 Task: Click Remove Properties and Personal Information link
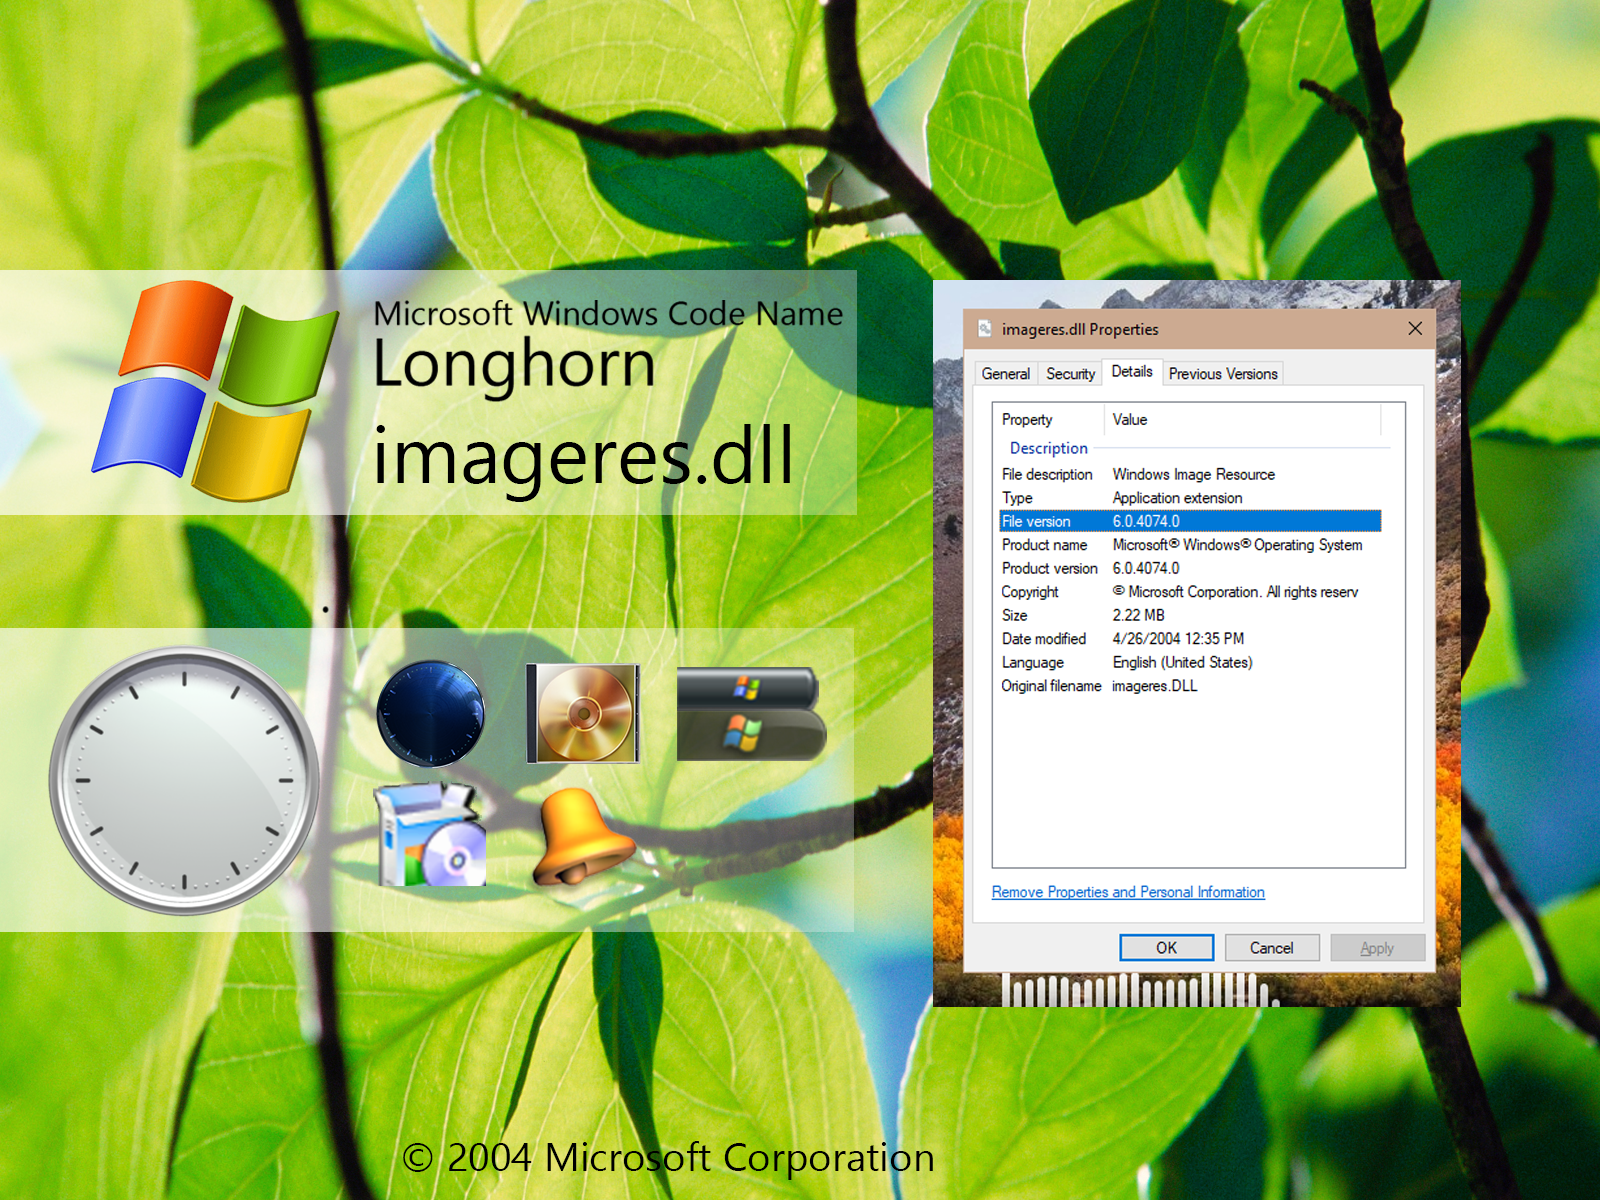1128,892
